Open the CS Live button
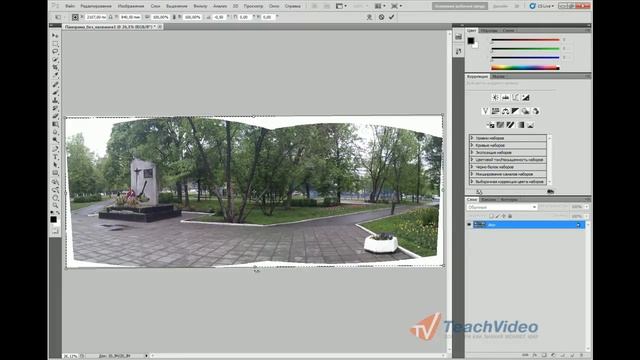 [x=541, y=6]
